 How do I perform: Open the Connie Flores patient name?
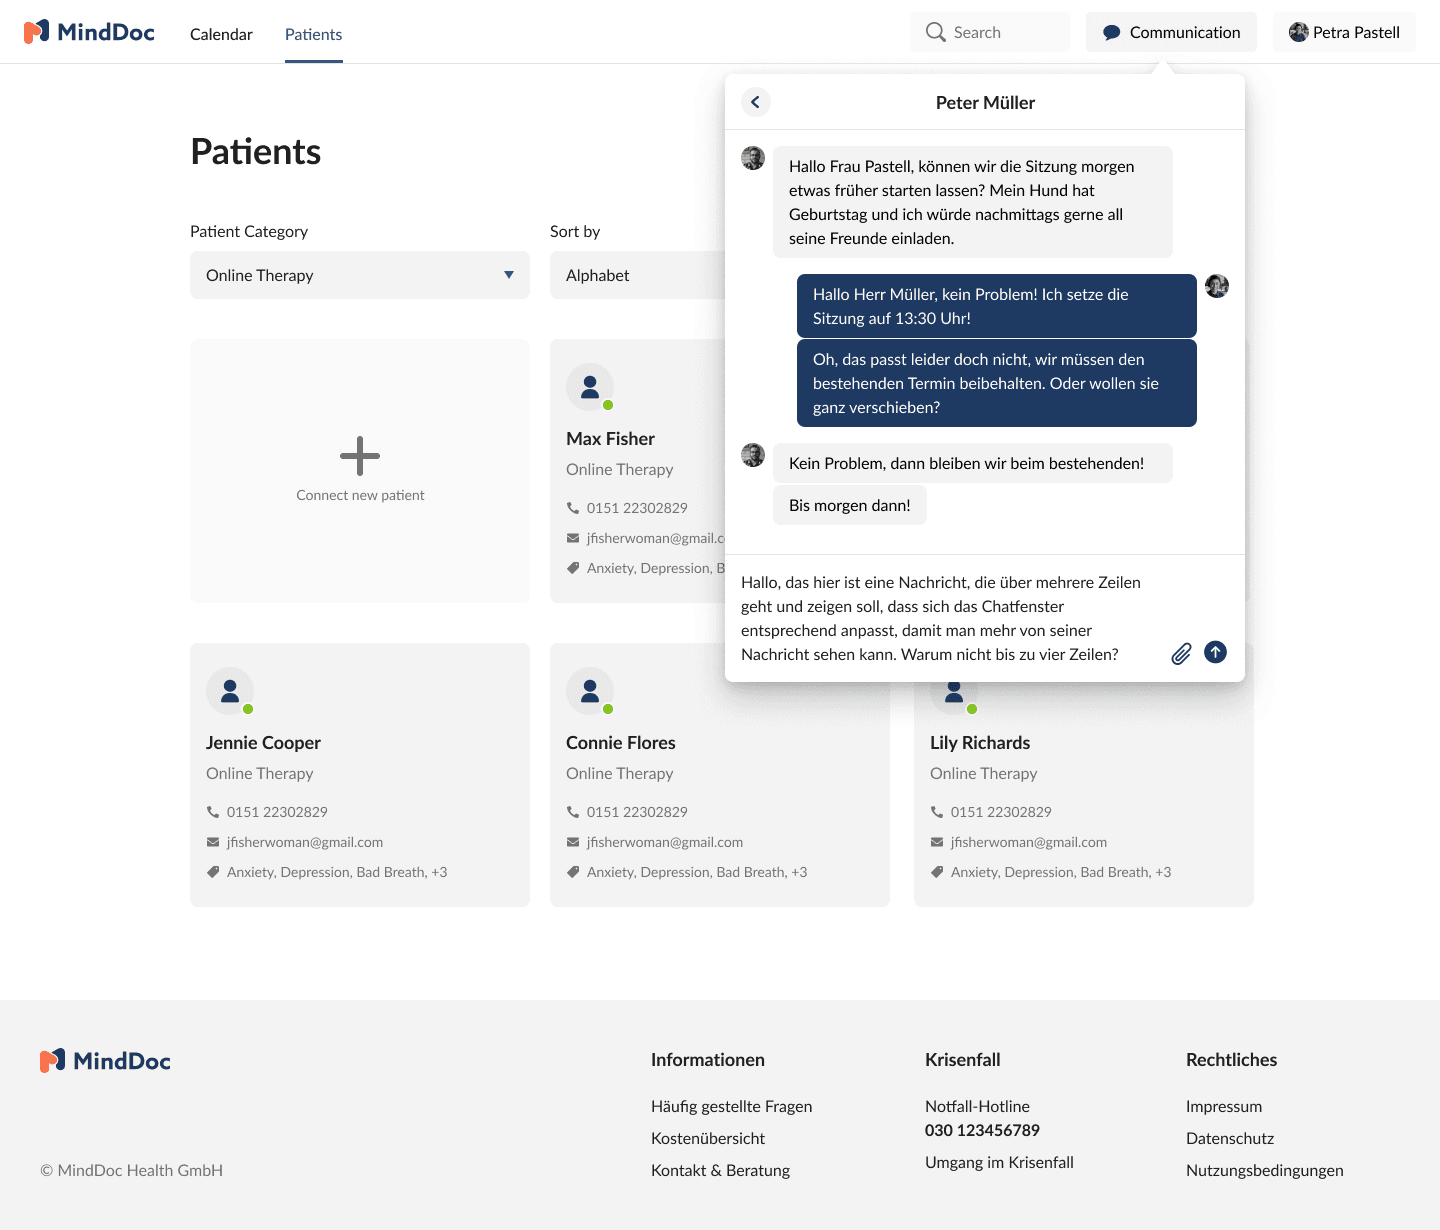pyautogui.click(x=621, y=742)
